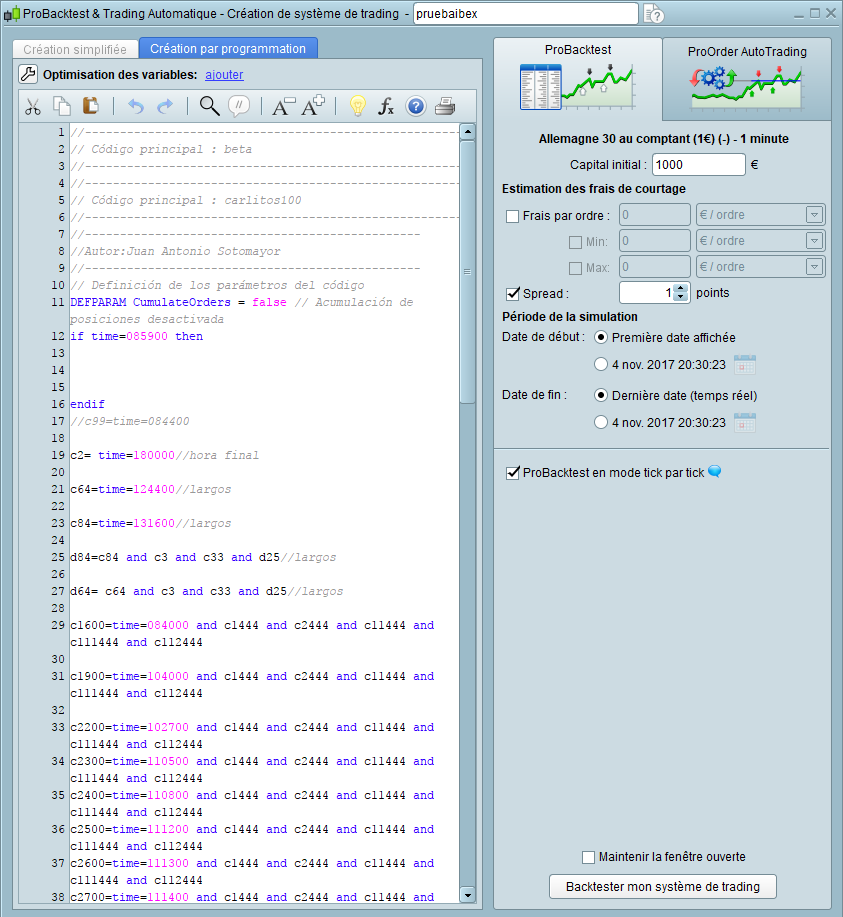The height and width of the screenshot is (917, 843).
Task: Open calendar picker for Date de fin
Action: click(x=745, y=422)
